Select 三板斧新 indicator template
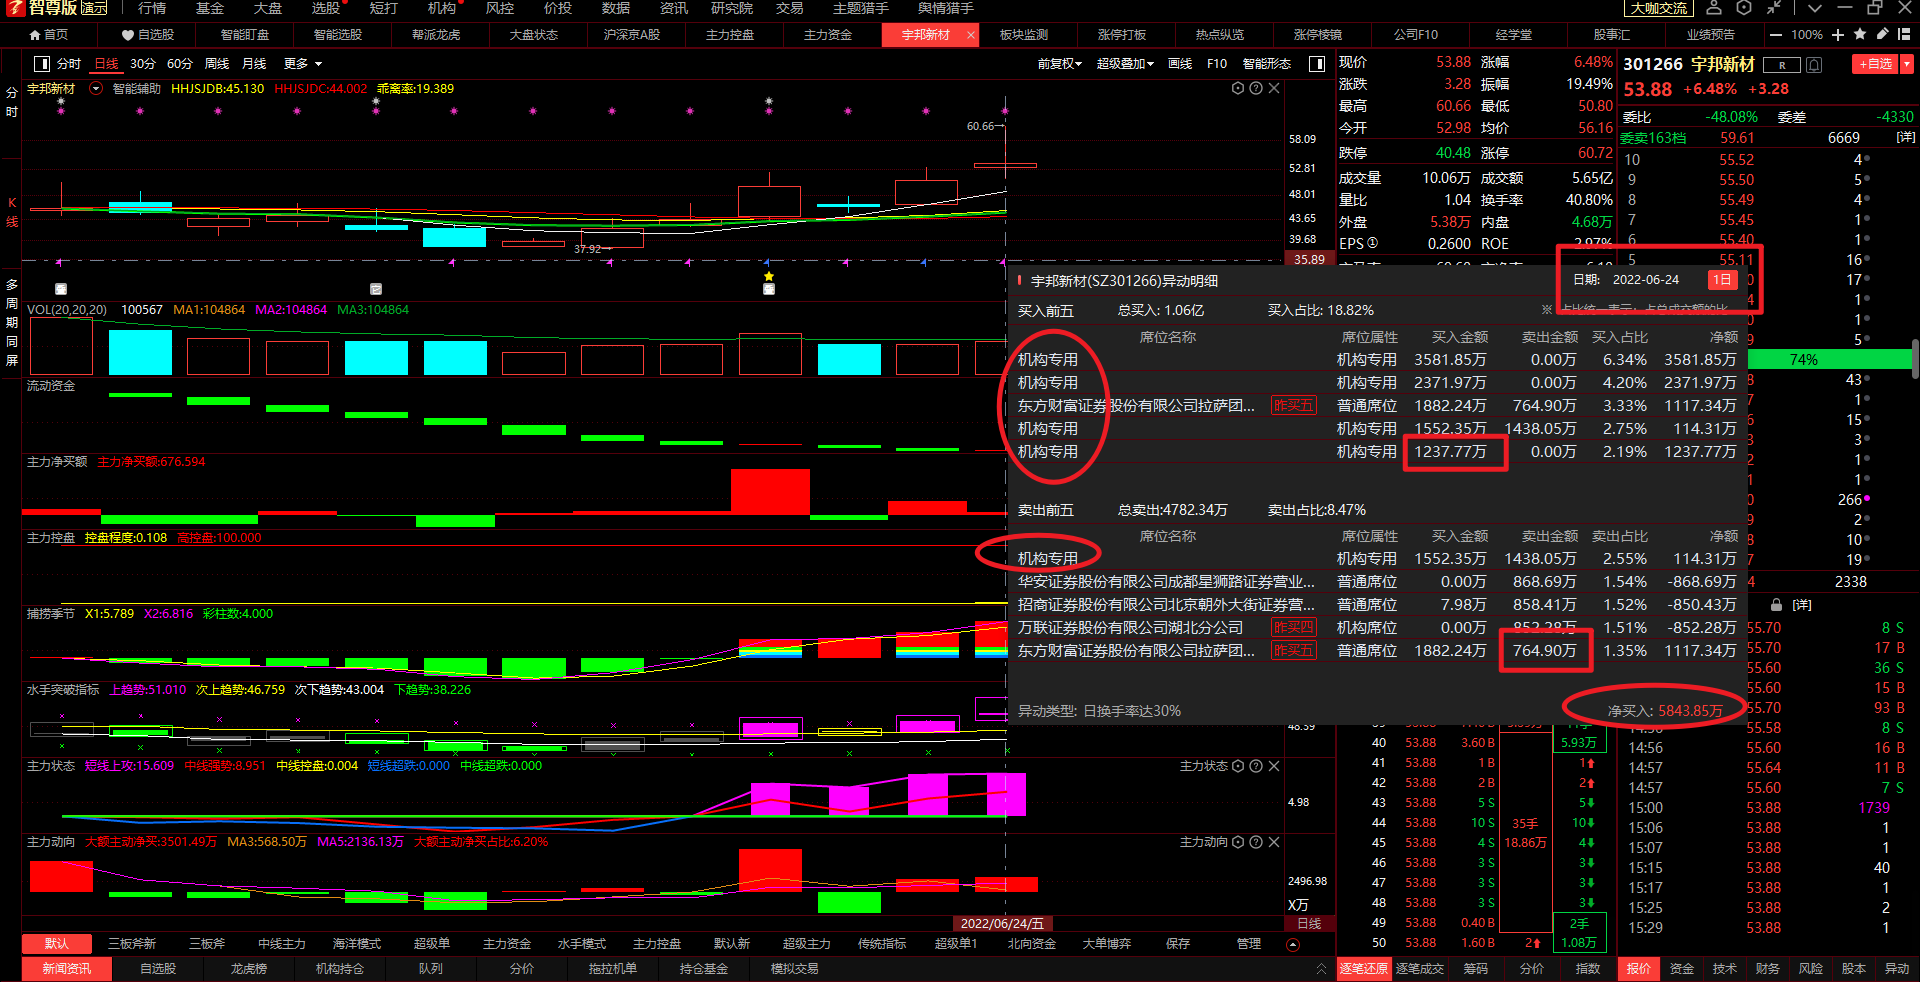Image resolution: width=1920 pixels, height=982 pixels. 131,944
